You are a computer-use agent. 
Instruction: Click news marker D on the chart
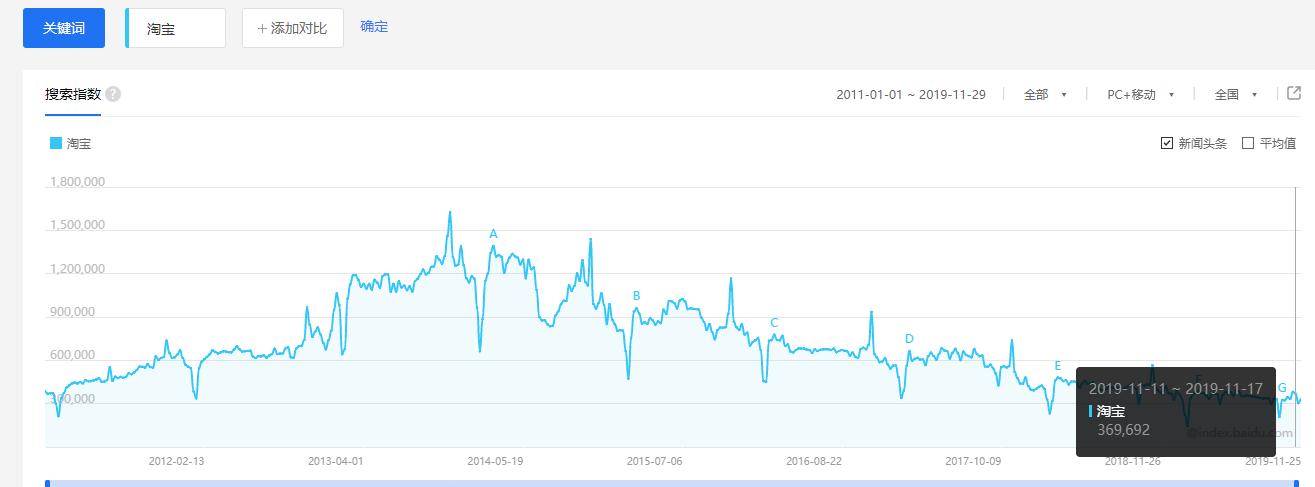tap(909, 338)
